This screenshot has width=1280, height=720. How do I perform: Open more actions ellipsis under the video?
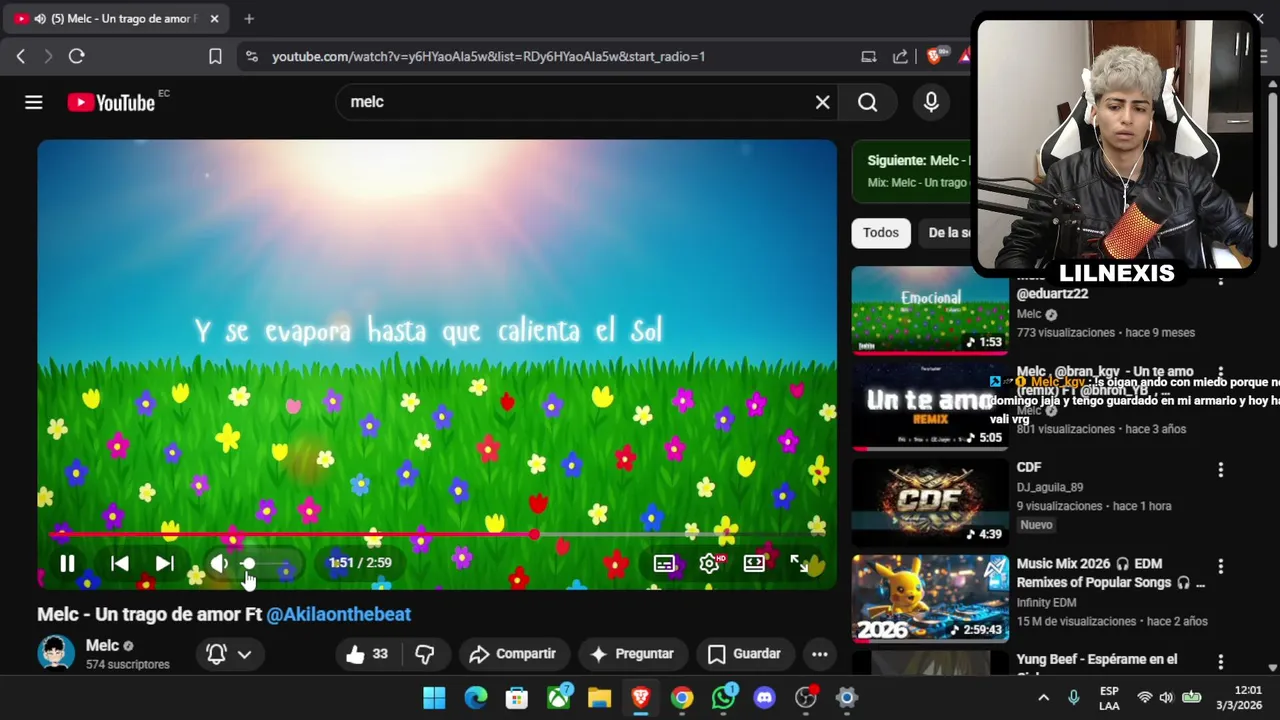click(819, 654)
